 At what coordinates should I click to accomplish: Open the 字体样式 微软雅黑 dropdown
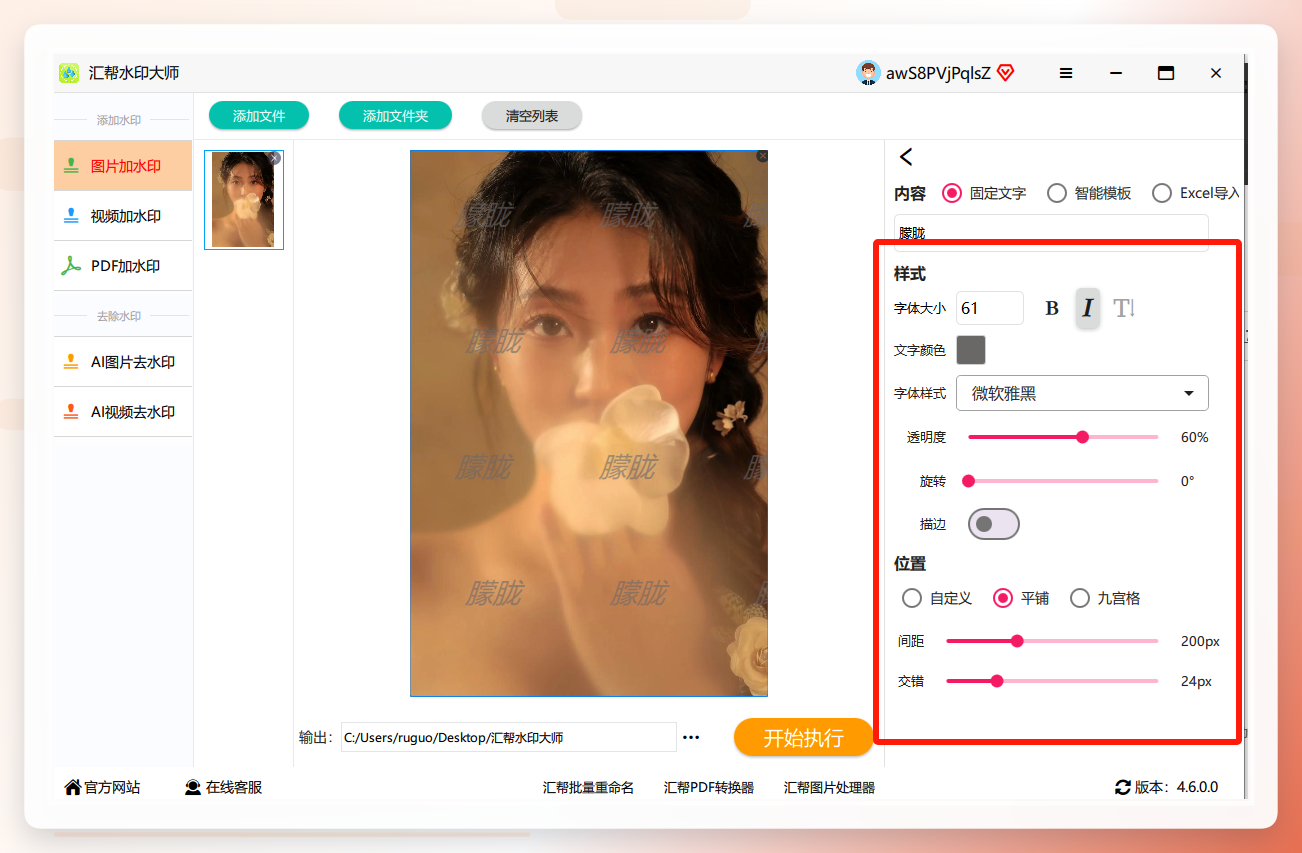pyautogui.click(x=1082, y=393)
